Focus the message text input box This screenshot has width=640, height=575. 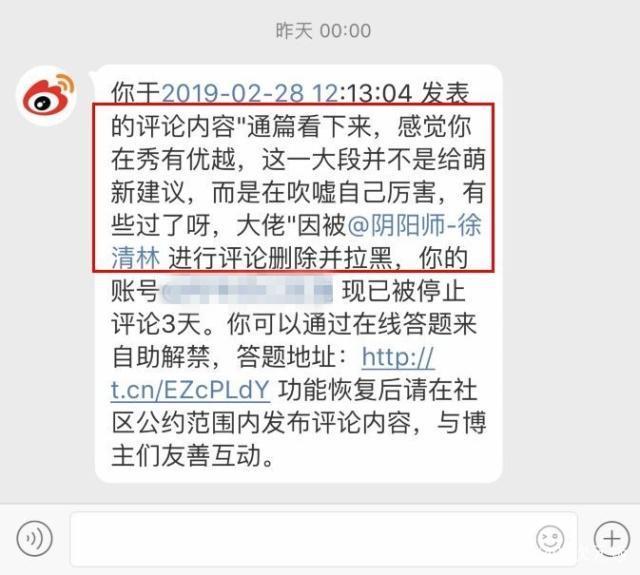324,539
